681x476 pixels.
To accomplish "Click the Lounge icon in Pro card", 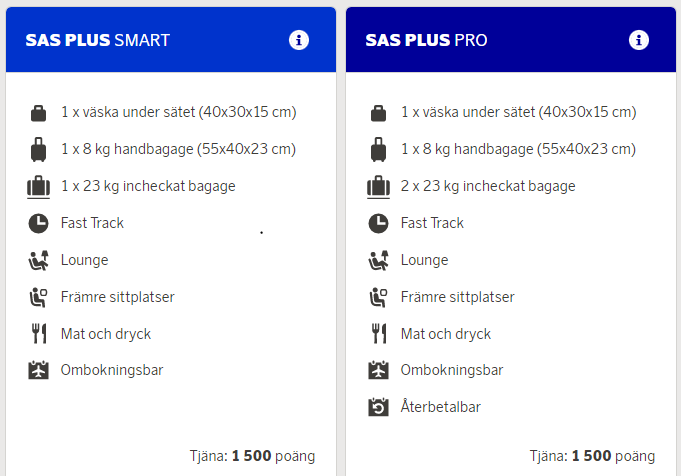I will tap(378, 260).
